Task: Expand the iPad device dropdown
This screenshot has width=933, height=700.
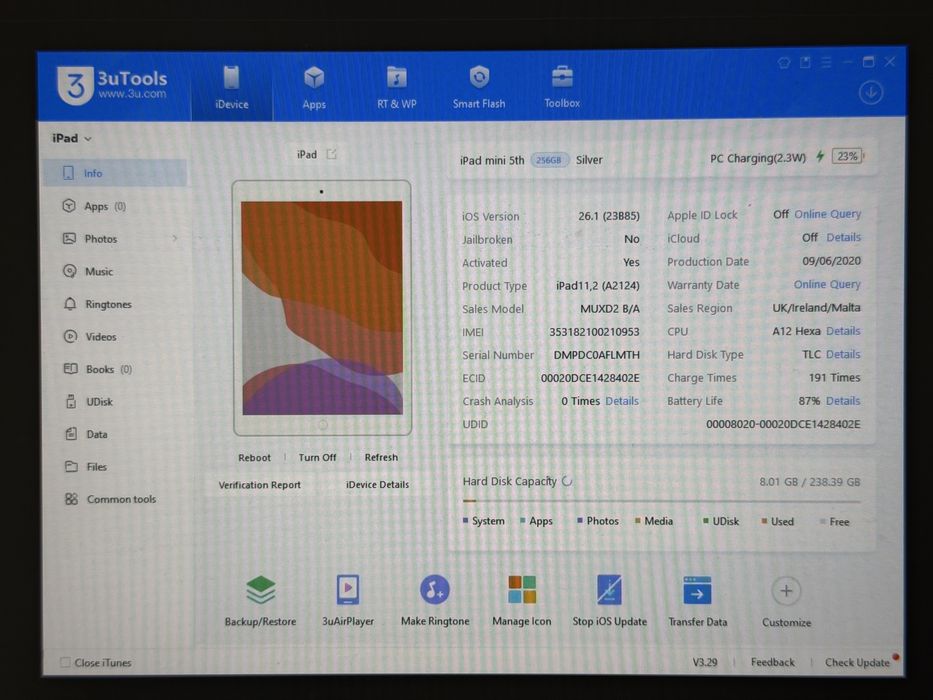Action: click(x=72, y=138)
